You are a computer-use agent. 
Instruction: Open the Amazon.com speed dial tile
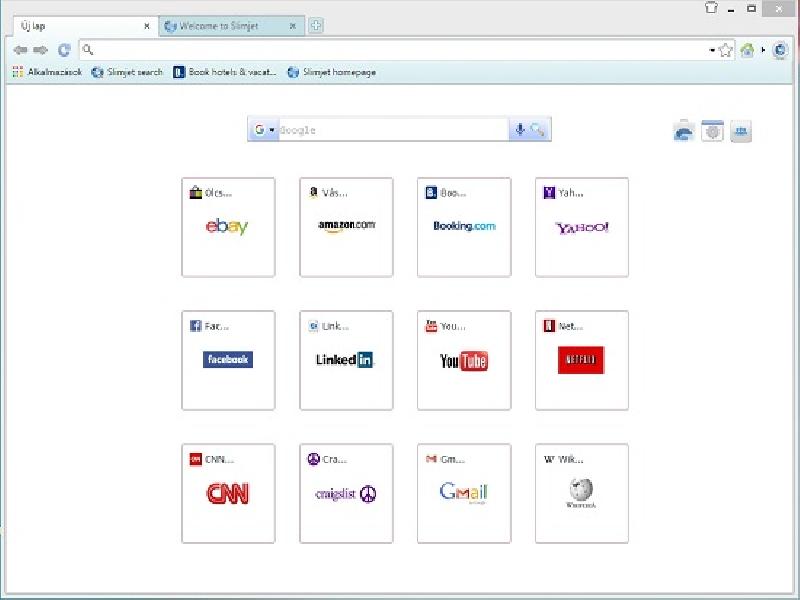tap(346, 227)
